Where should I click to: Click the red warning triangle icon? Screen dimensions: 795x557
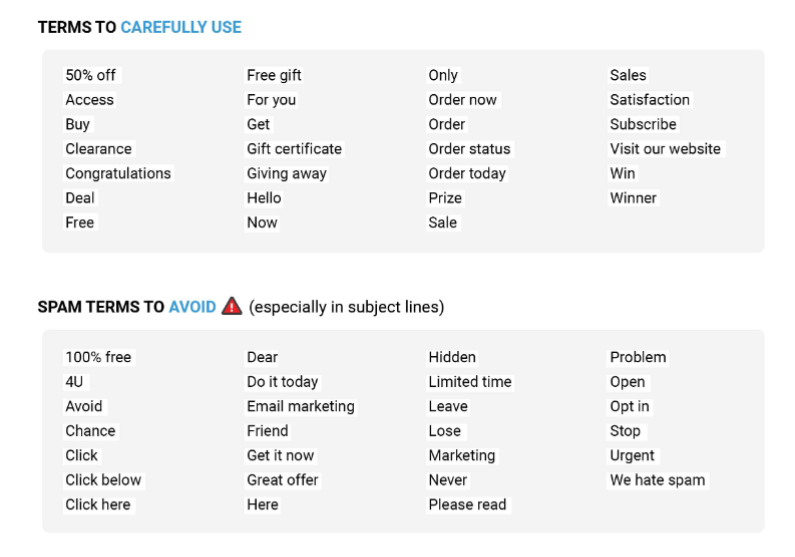coord(232,306)
